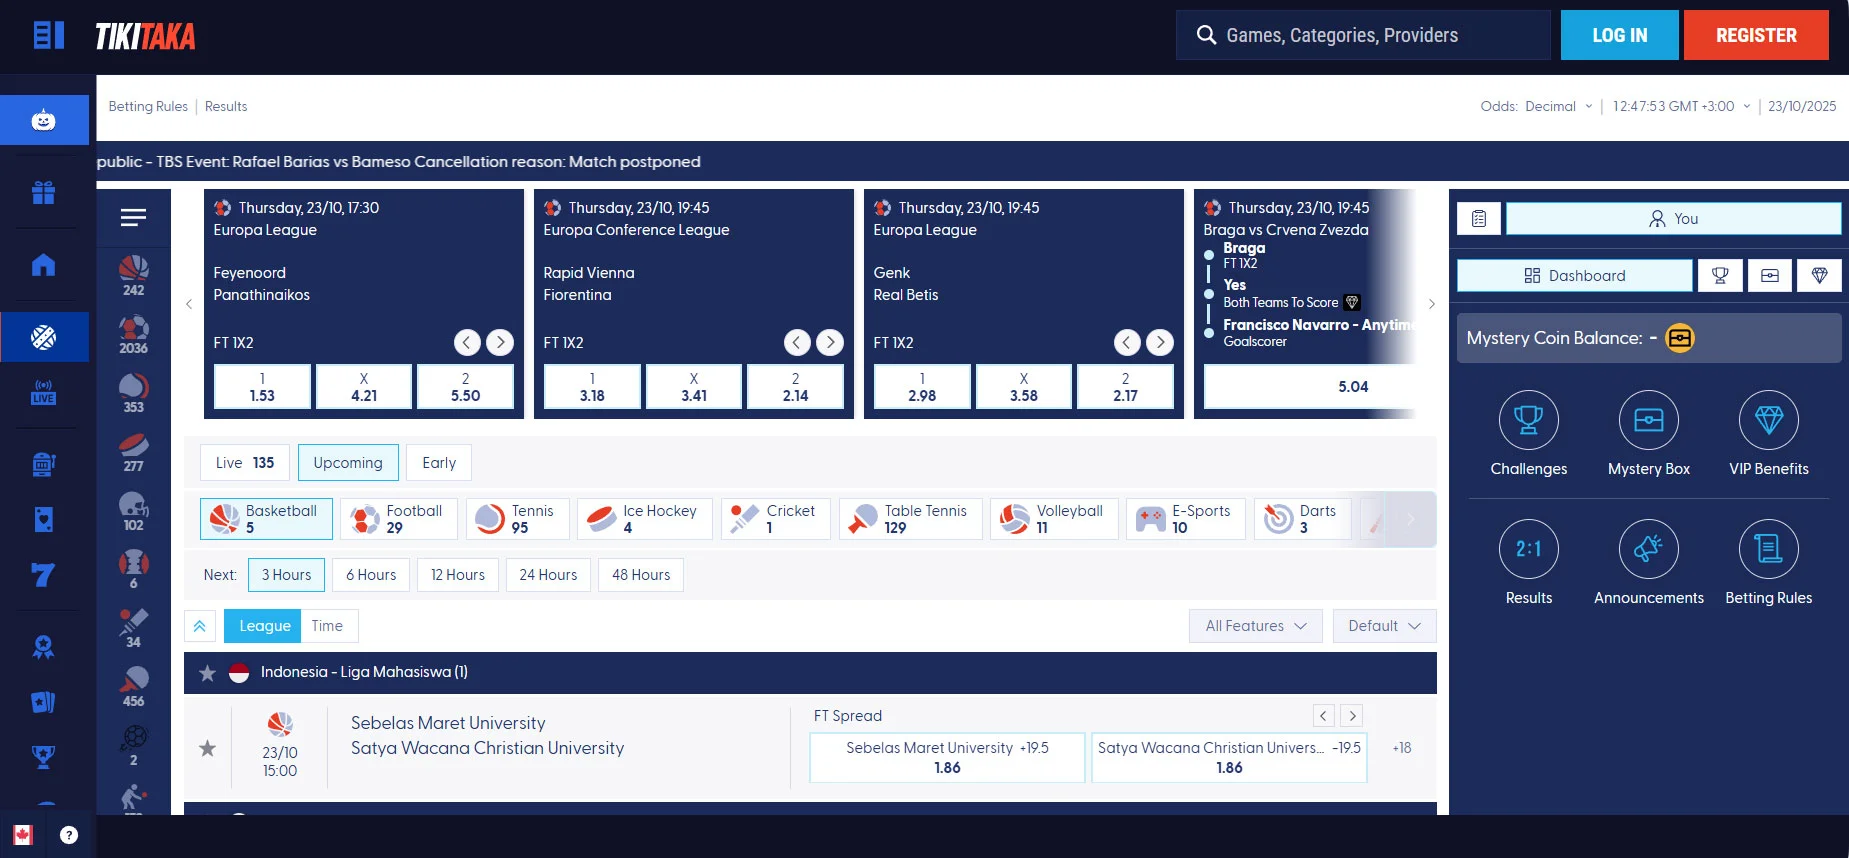Open the LIVE betting icon in left sidebar

[43, 391]
